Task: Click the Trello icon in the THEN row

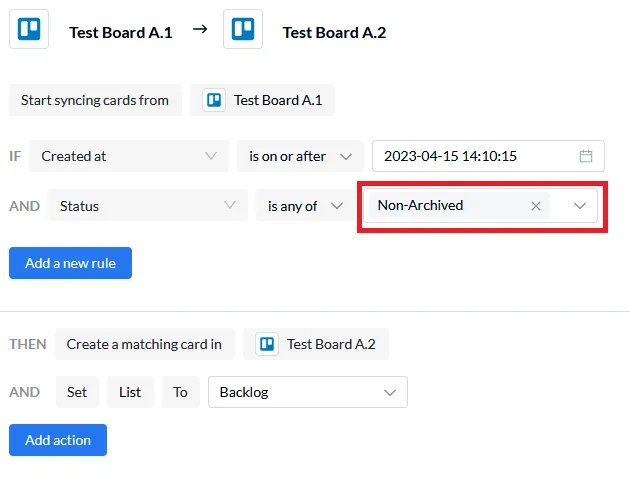Action: point(267,344)
